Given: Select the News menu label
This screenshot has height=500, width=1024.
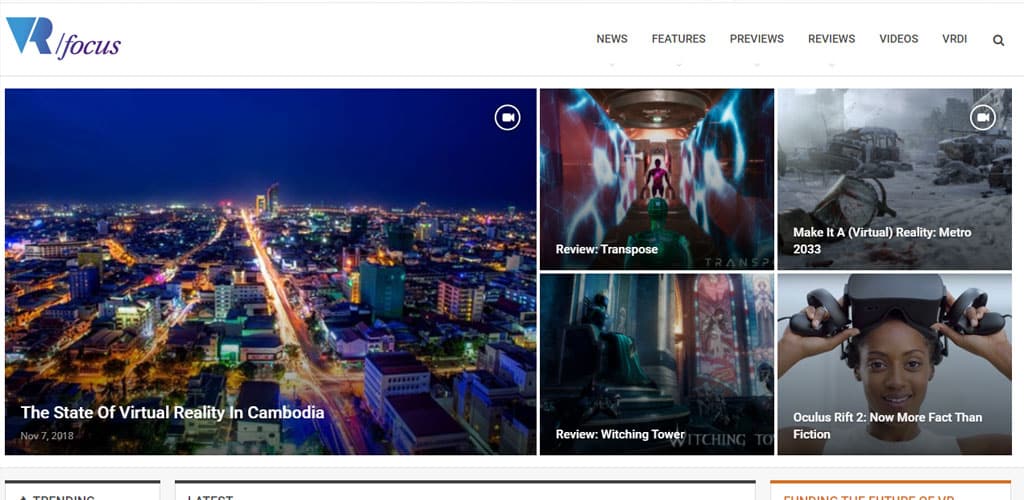Looking at the screenshot, I should coord(612,39).
